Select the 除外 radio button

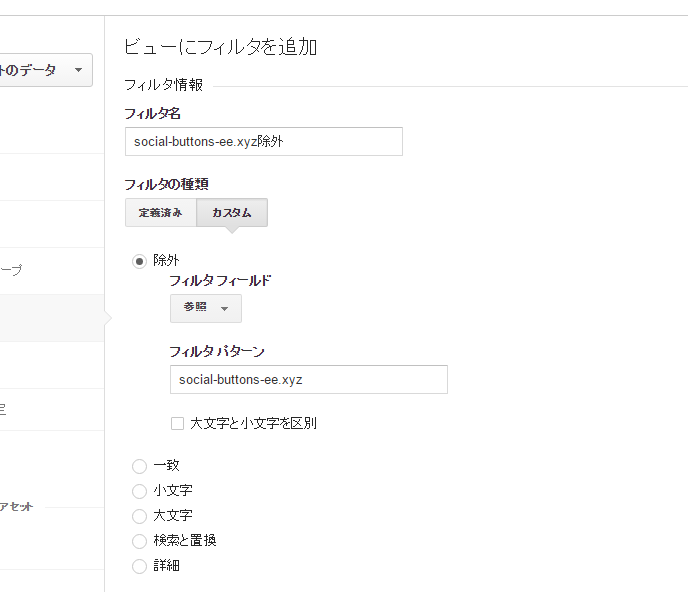139,262
